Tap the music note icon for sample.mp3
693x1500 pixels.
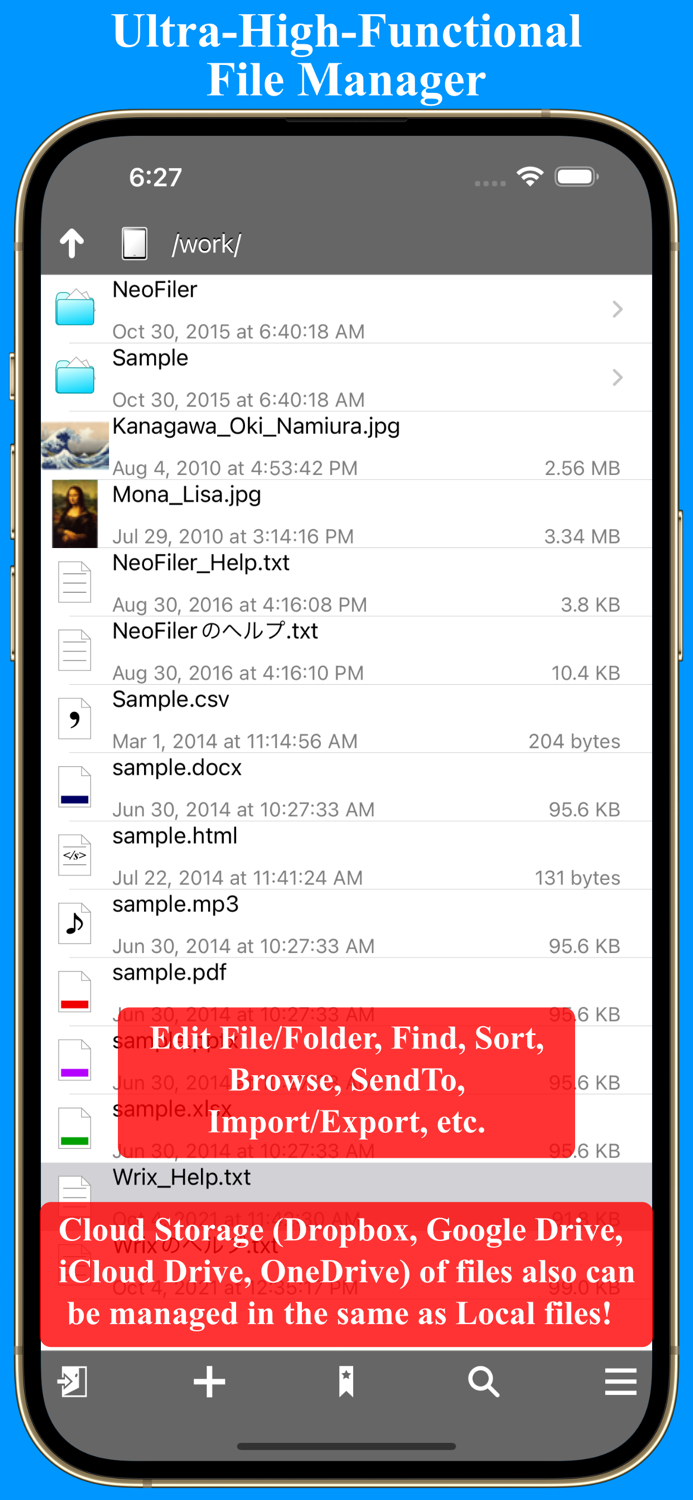(x=74, y=923)
